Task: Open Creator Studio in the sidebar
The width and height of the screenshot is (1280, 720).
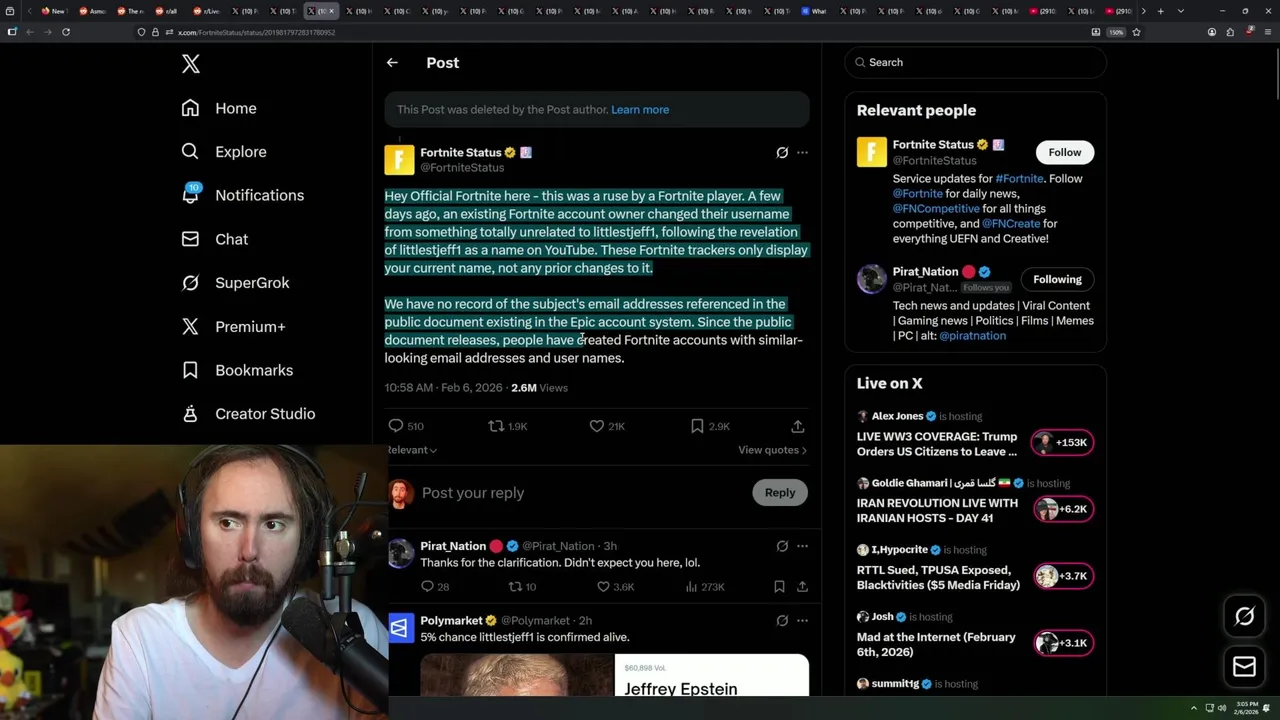Action: pos(248,414)
